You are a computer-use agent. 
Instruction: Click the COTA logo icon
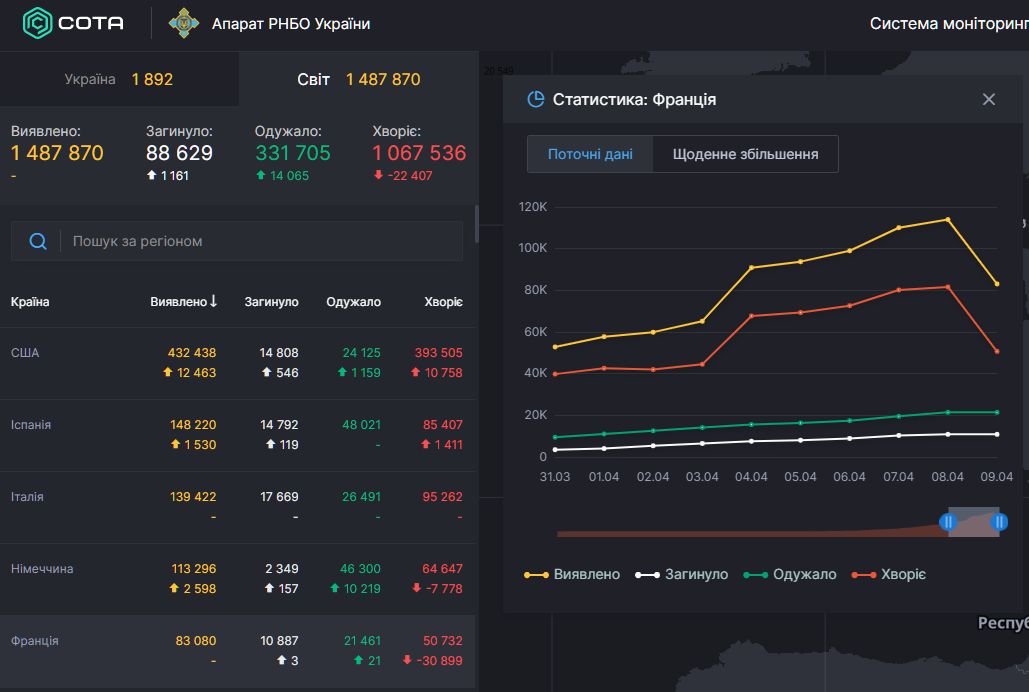tap(37, 23)
